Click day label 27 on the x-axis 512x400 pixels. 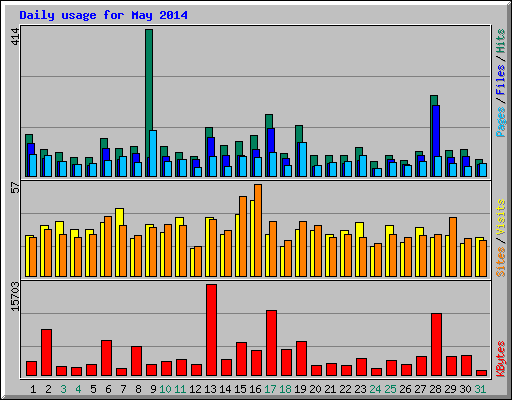click(420, 389)
